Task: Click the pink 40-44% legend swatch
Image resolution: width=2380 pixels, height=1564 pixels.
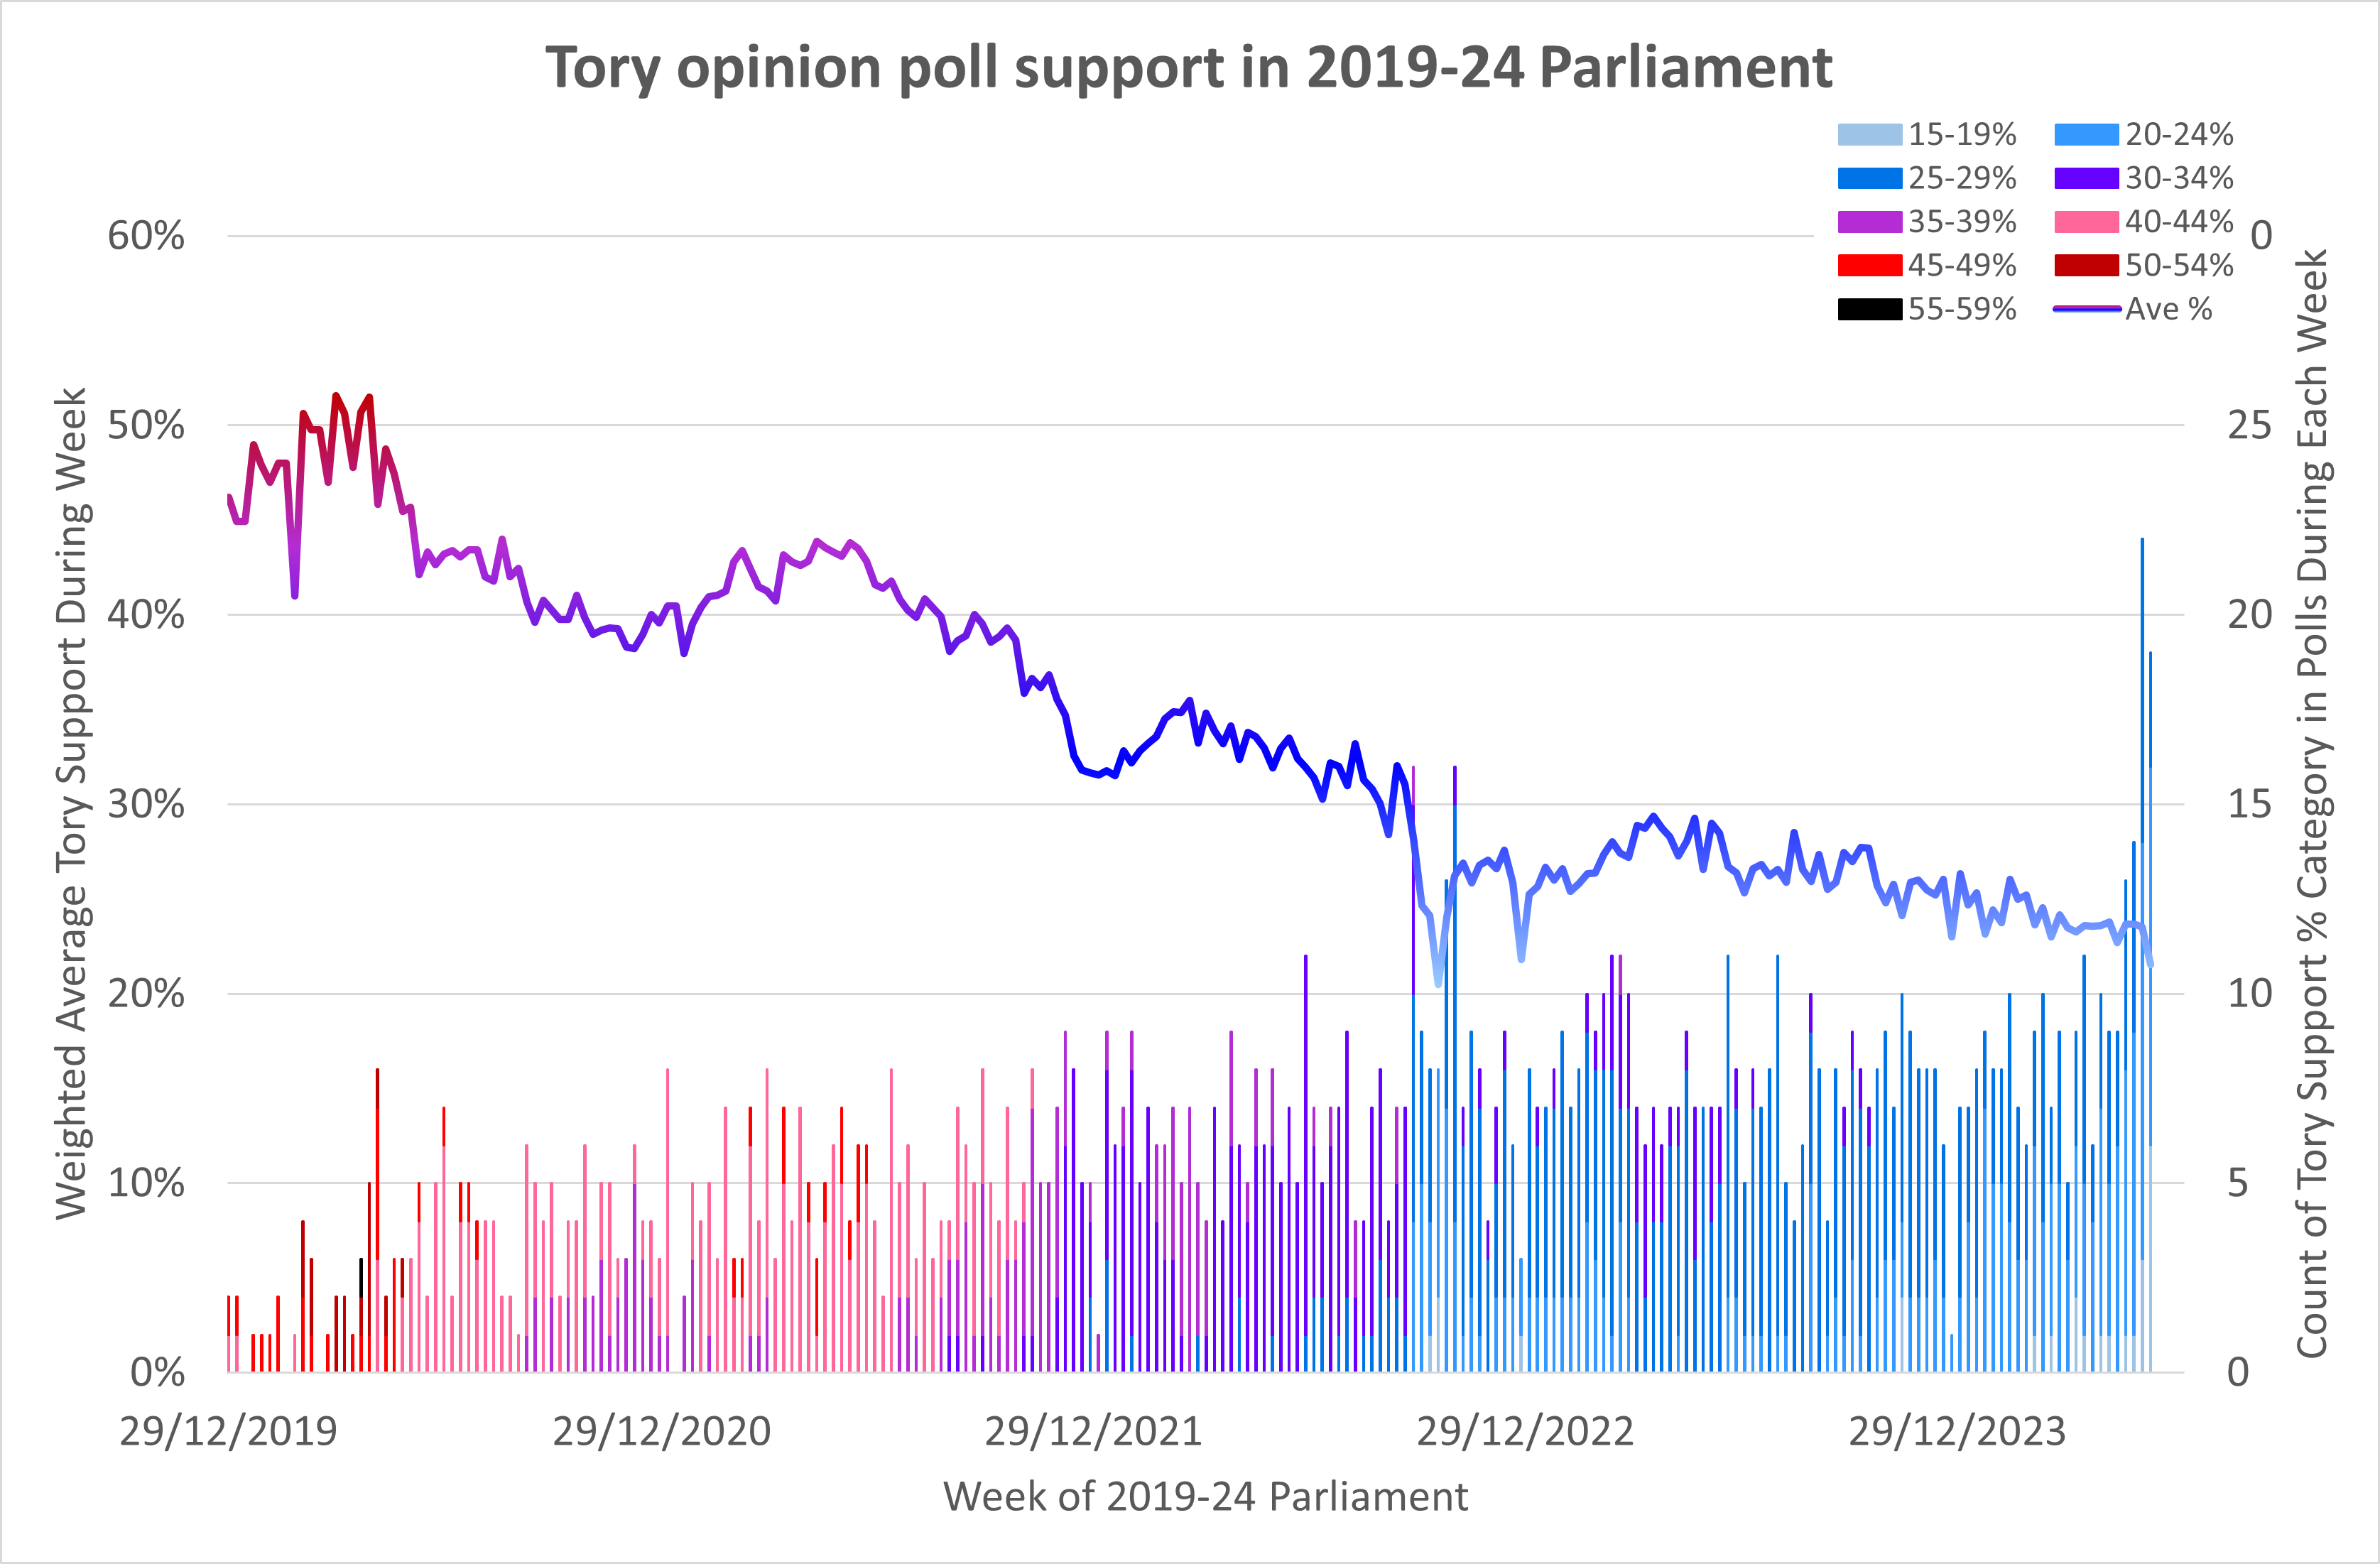Action: [2086, 222]
